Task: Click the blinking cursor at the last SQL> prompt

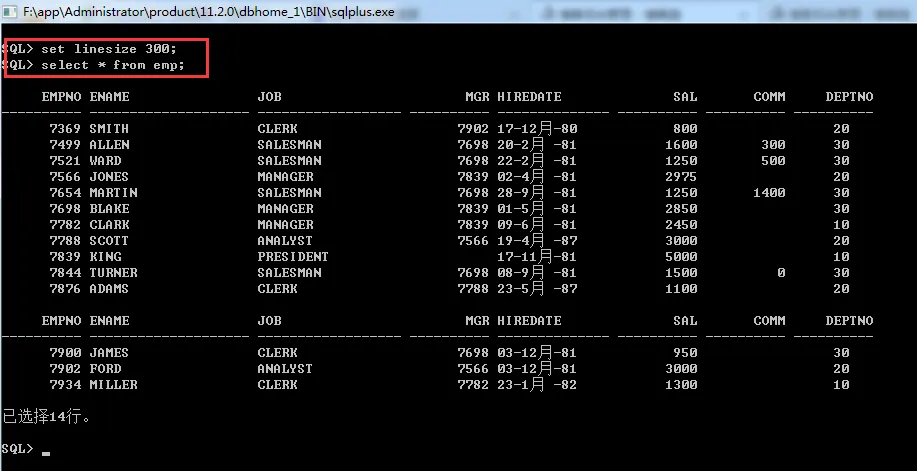Action: [46, 453]
